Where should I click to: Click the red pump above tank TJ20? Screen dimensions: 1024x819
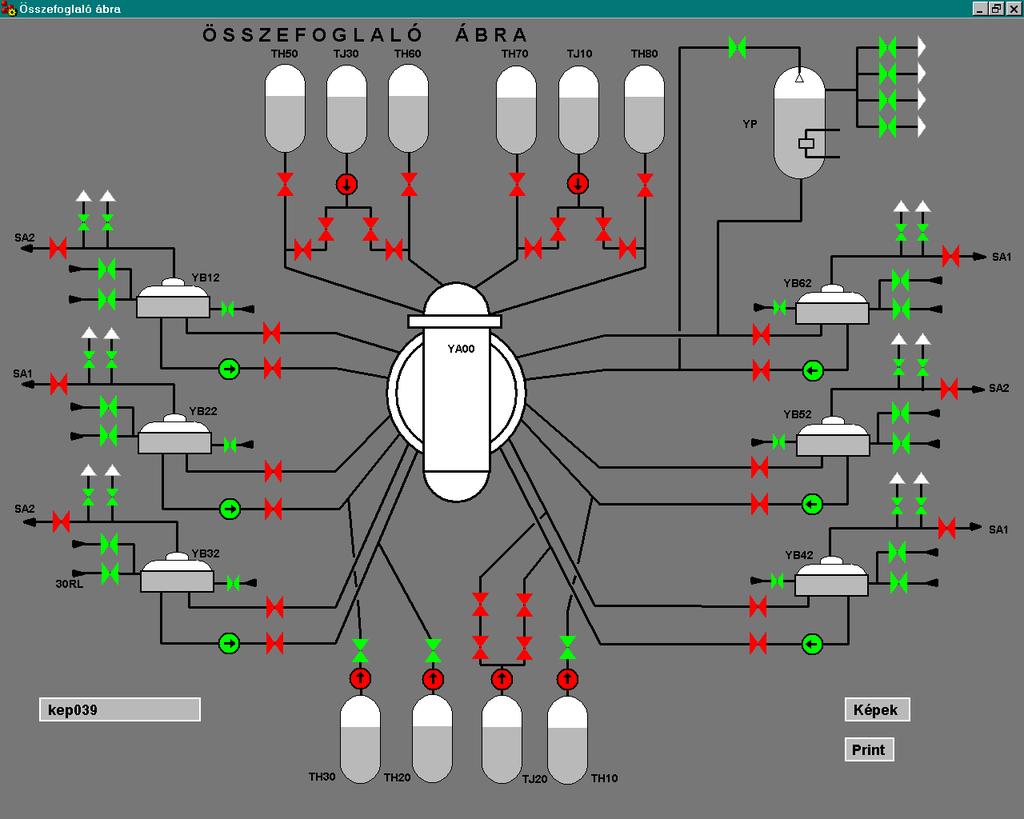[x=502, y=679]
